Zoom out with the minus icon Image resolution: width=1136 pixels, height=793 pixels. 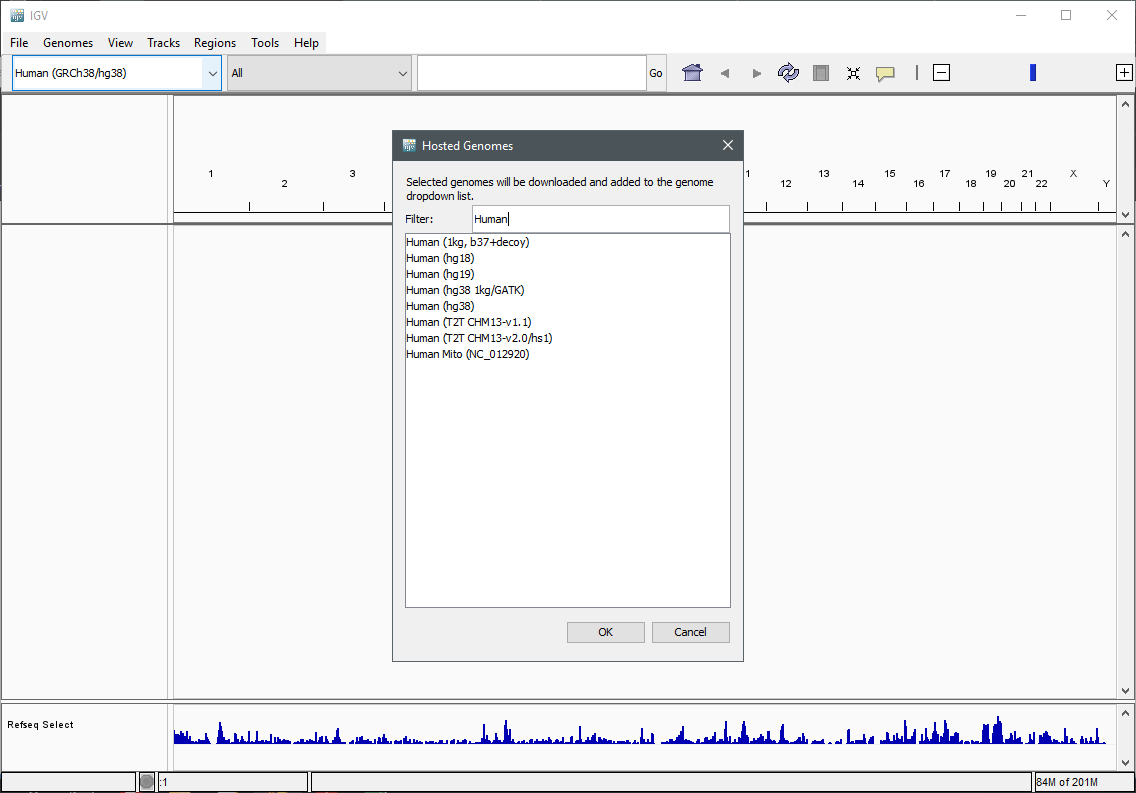click(941, 73)
